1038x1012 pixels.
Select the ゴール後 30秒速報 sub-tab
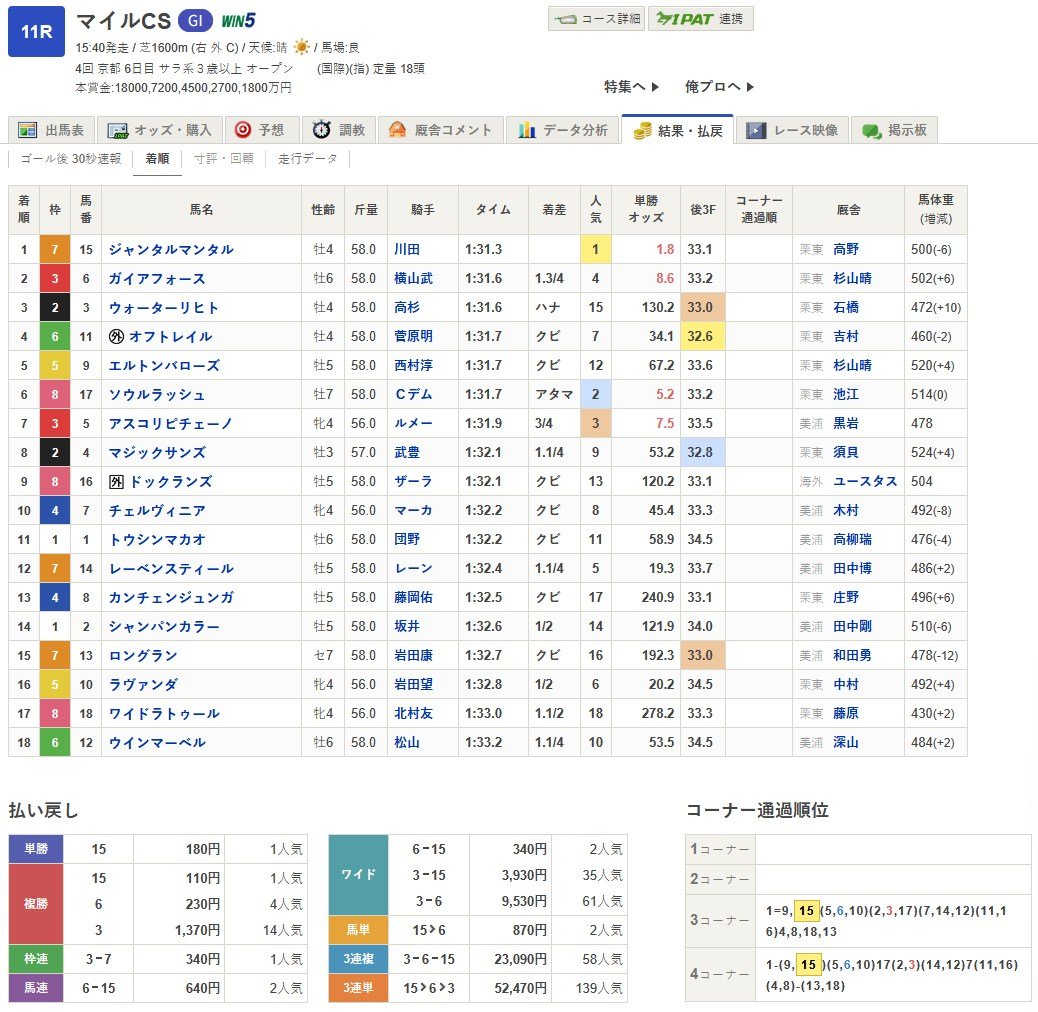[x=70, y=158]
